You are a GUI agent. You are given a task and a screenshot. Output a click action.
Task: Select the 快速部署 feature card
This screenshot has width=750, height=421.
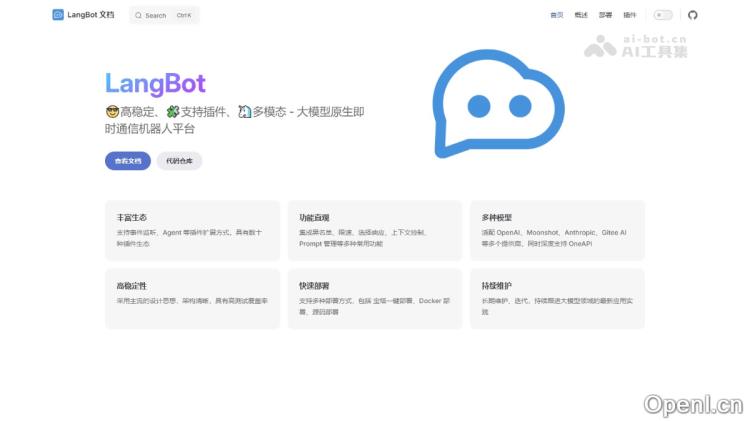[375, 299]
